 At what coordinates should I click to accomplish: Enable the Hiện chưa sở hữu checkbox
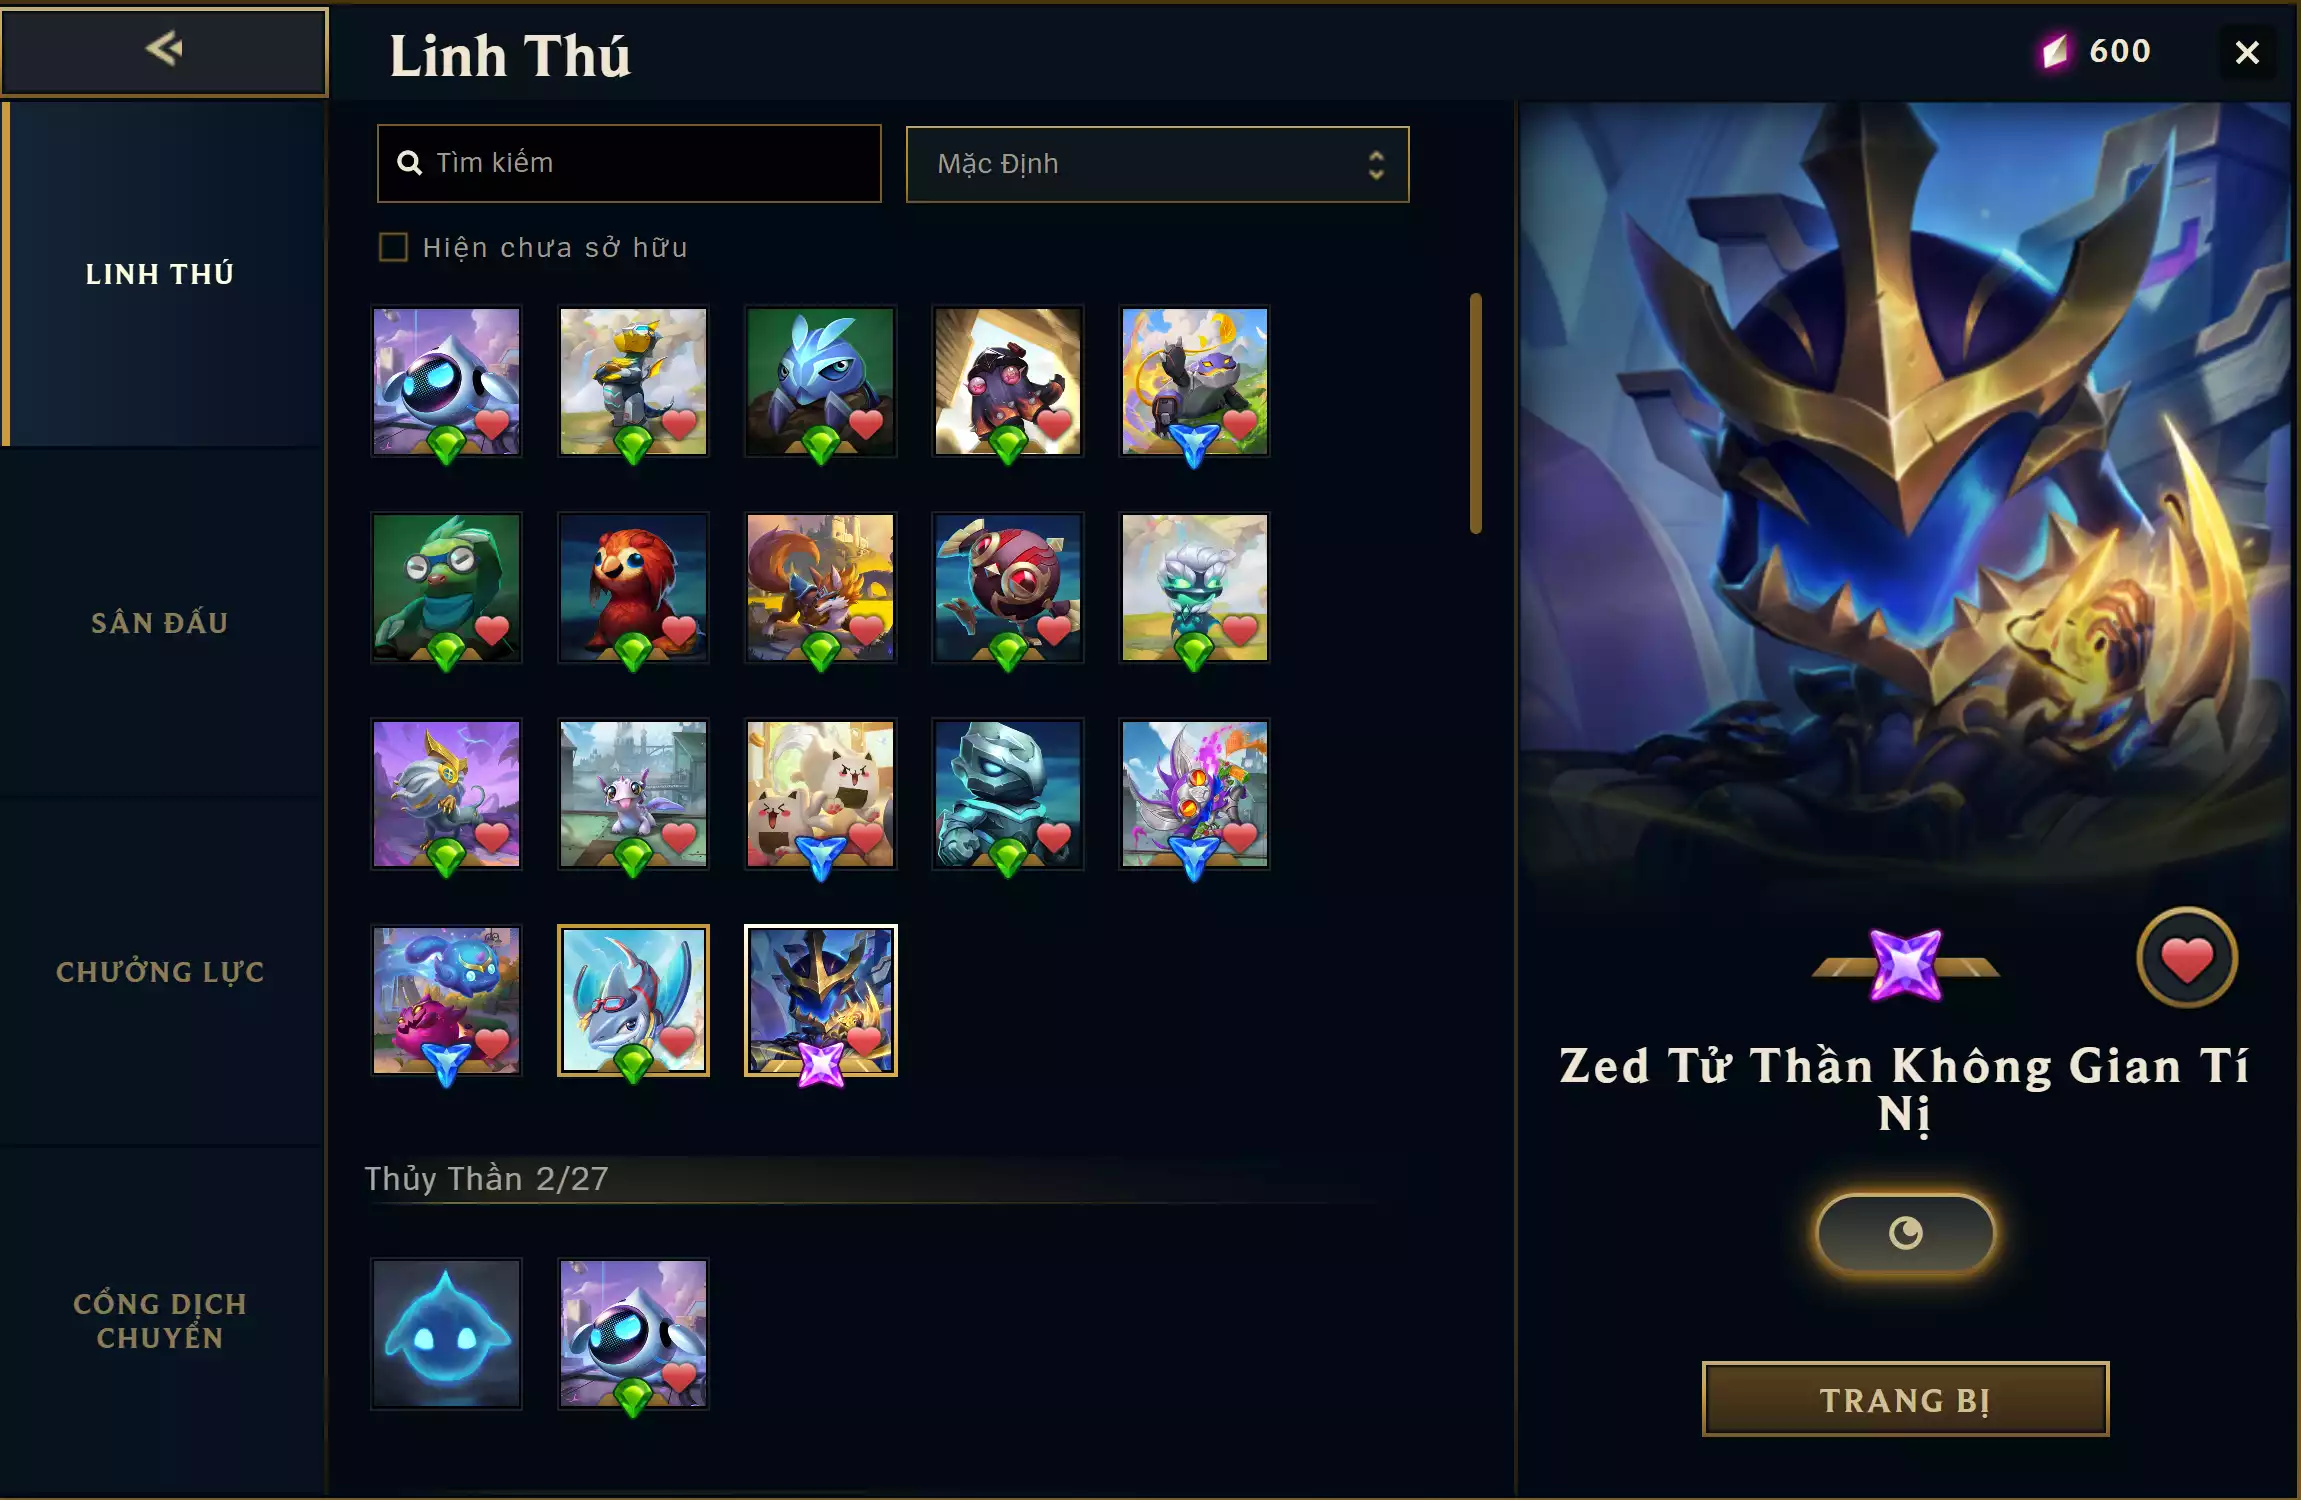pos(393,247)
